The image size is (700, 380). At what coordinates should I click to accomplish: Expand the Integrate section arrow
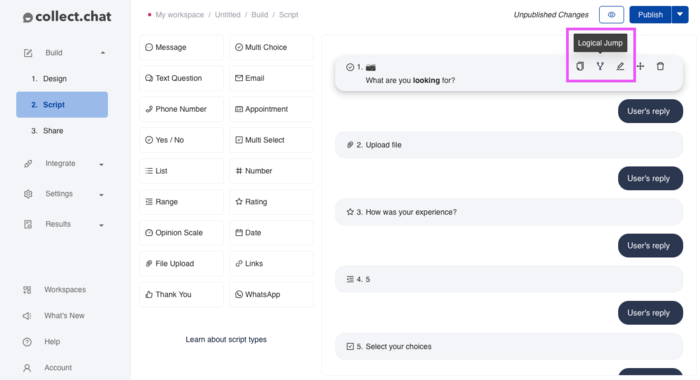tap(101, 164)
